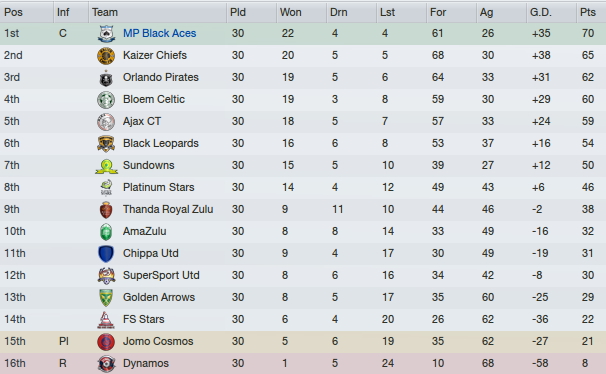This screenshot has width=606, height=374.
Task: Click the Sundowns club badge
Action: (106, 166)
